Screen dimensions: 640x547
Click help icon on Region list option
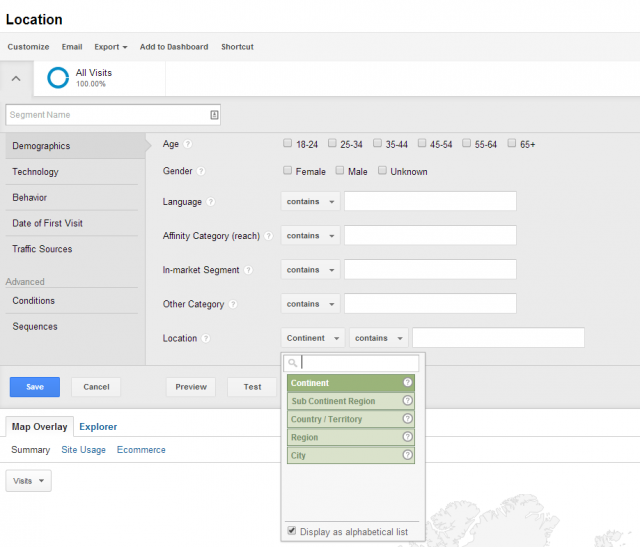tap(407, 437)
